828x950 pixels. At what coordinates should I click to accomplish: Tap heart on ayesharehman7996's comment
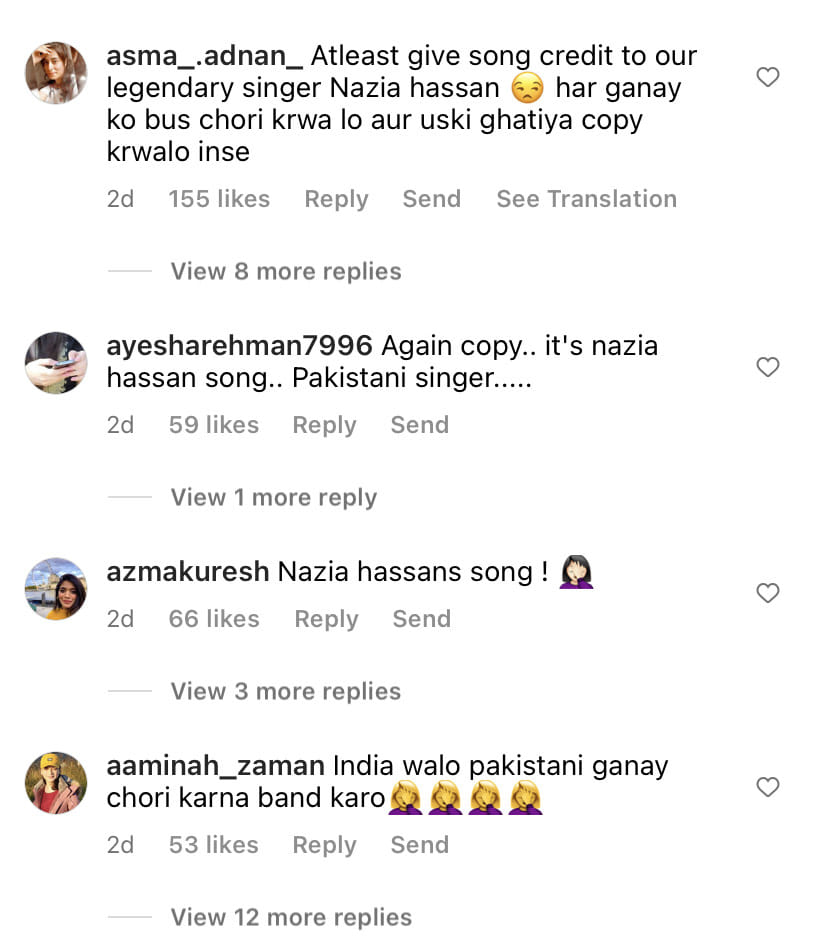coord(767,367)
